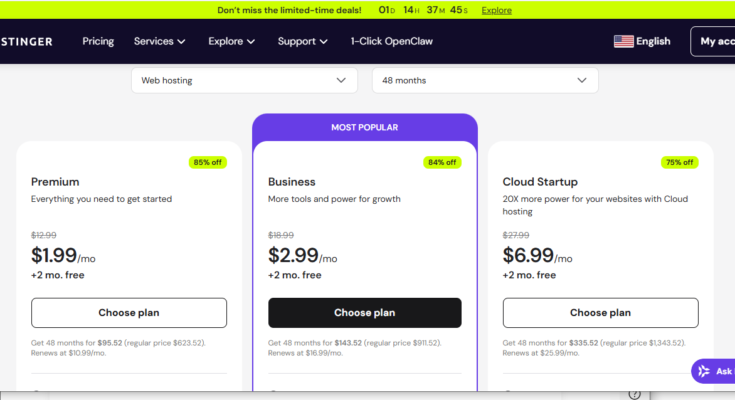735x400 pixels.
Task: Click the MOST POPULAR banner label
Action: pyautogui.click(x=365, y=128)
